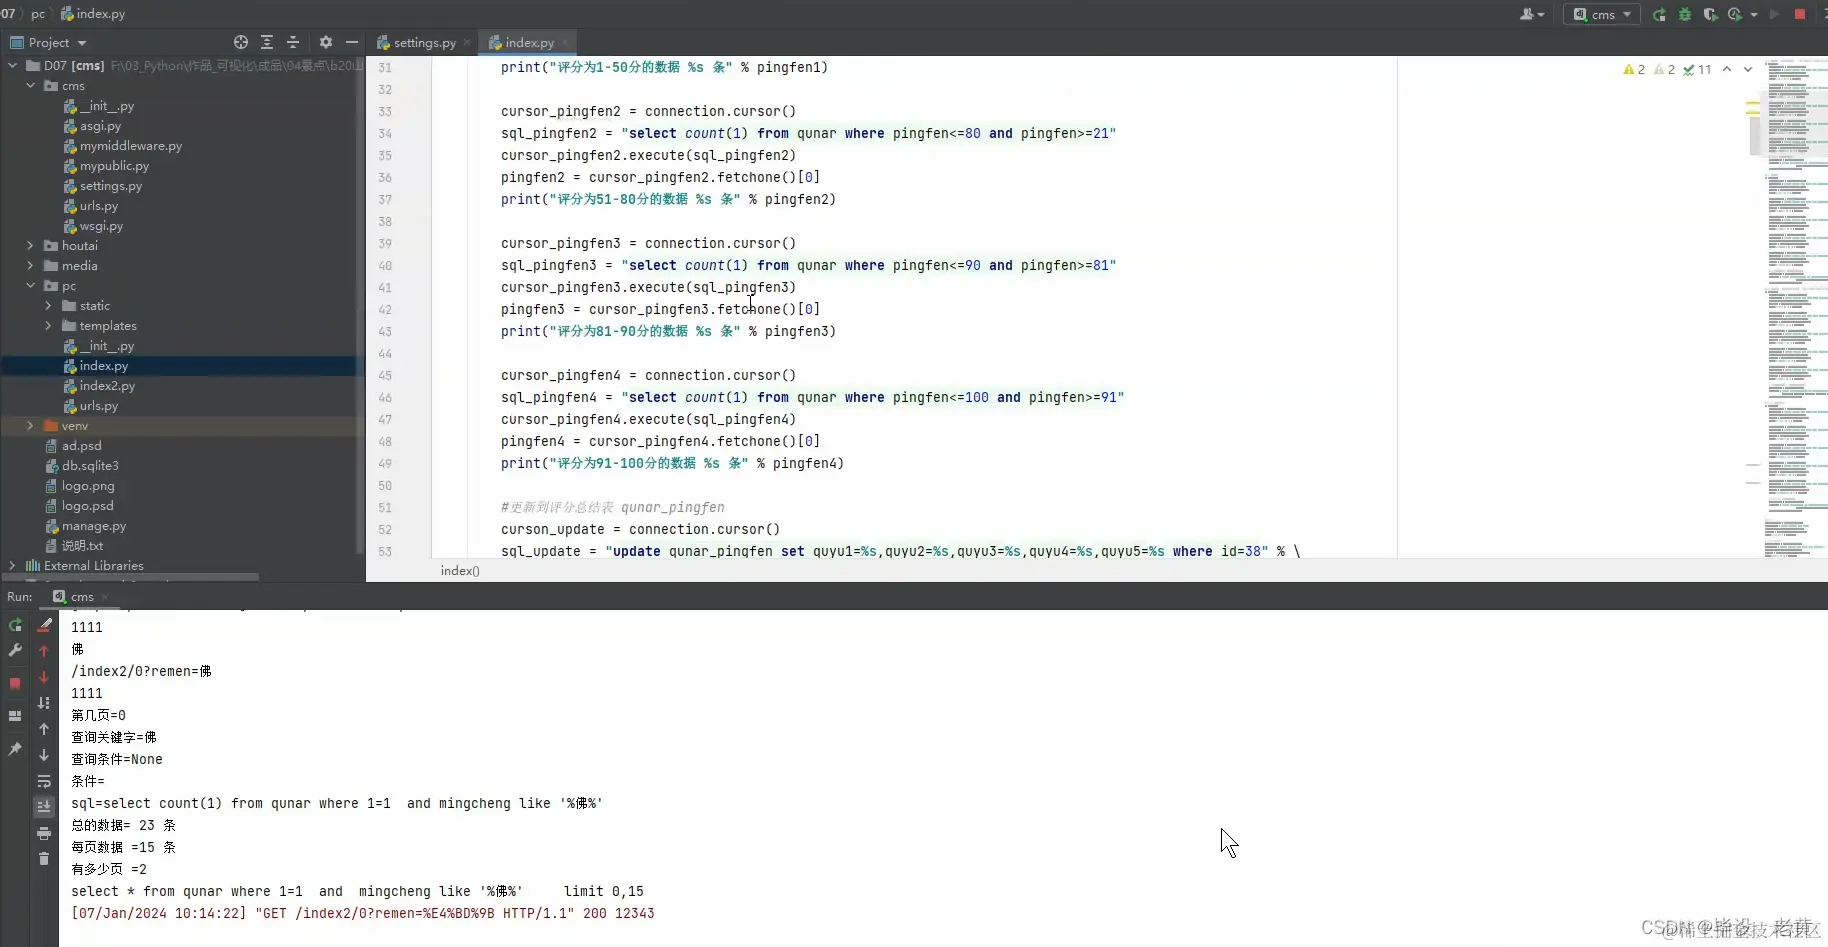Image resolution: width=1828 pixels, height=947 pixels.
Task: Toggle soft-wrap in the Run console
Action: coord(44,781)
